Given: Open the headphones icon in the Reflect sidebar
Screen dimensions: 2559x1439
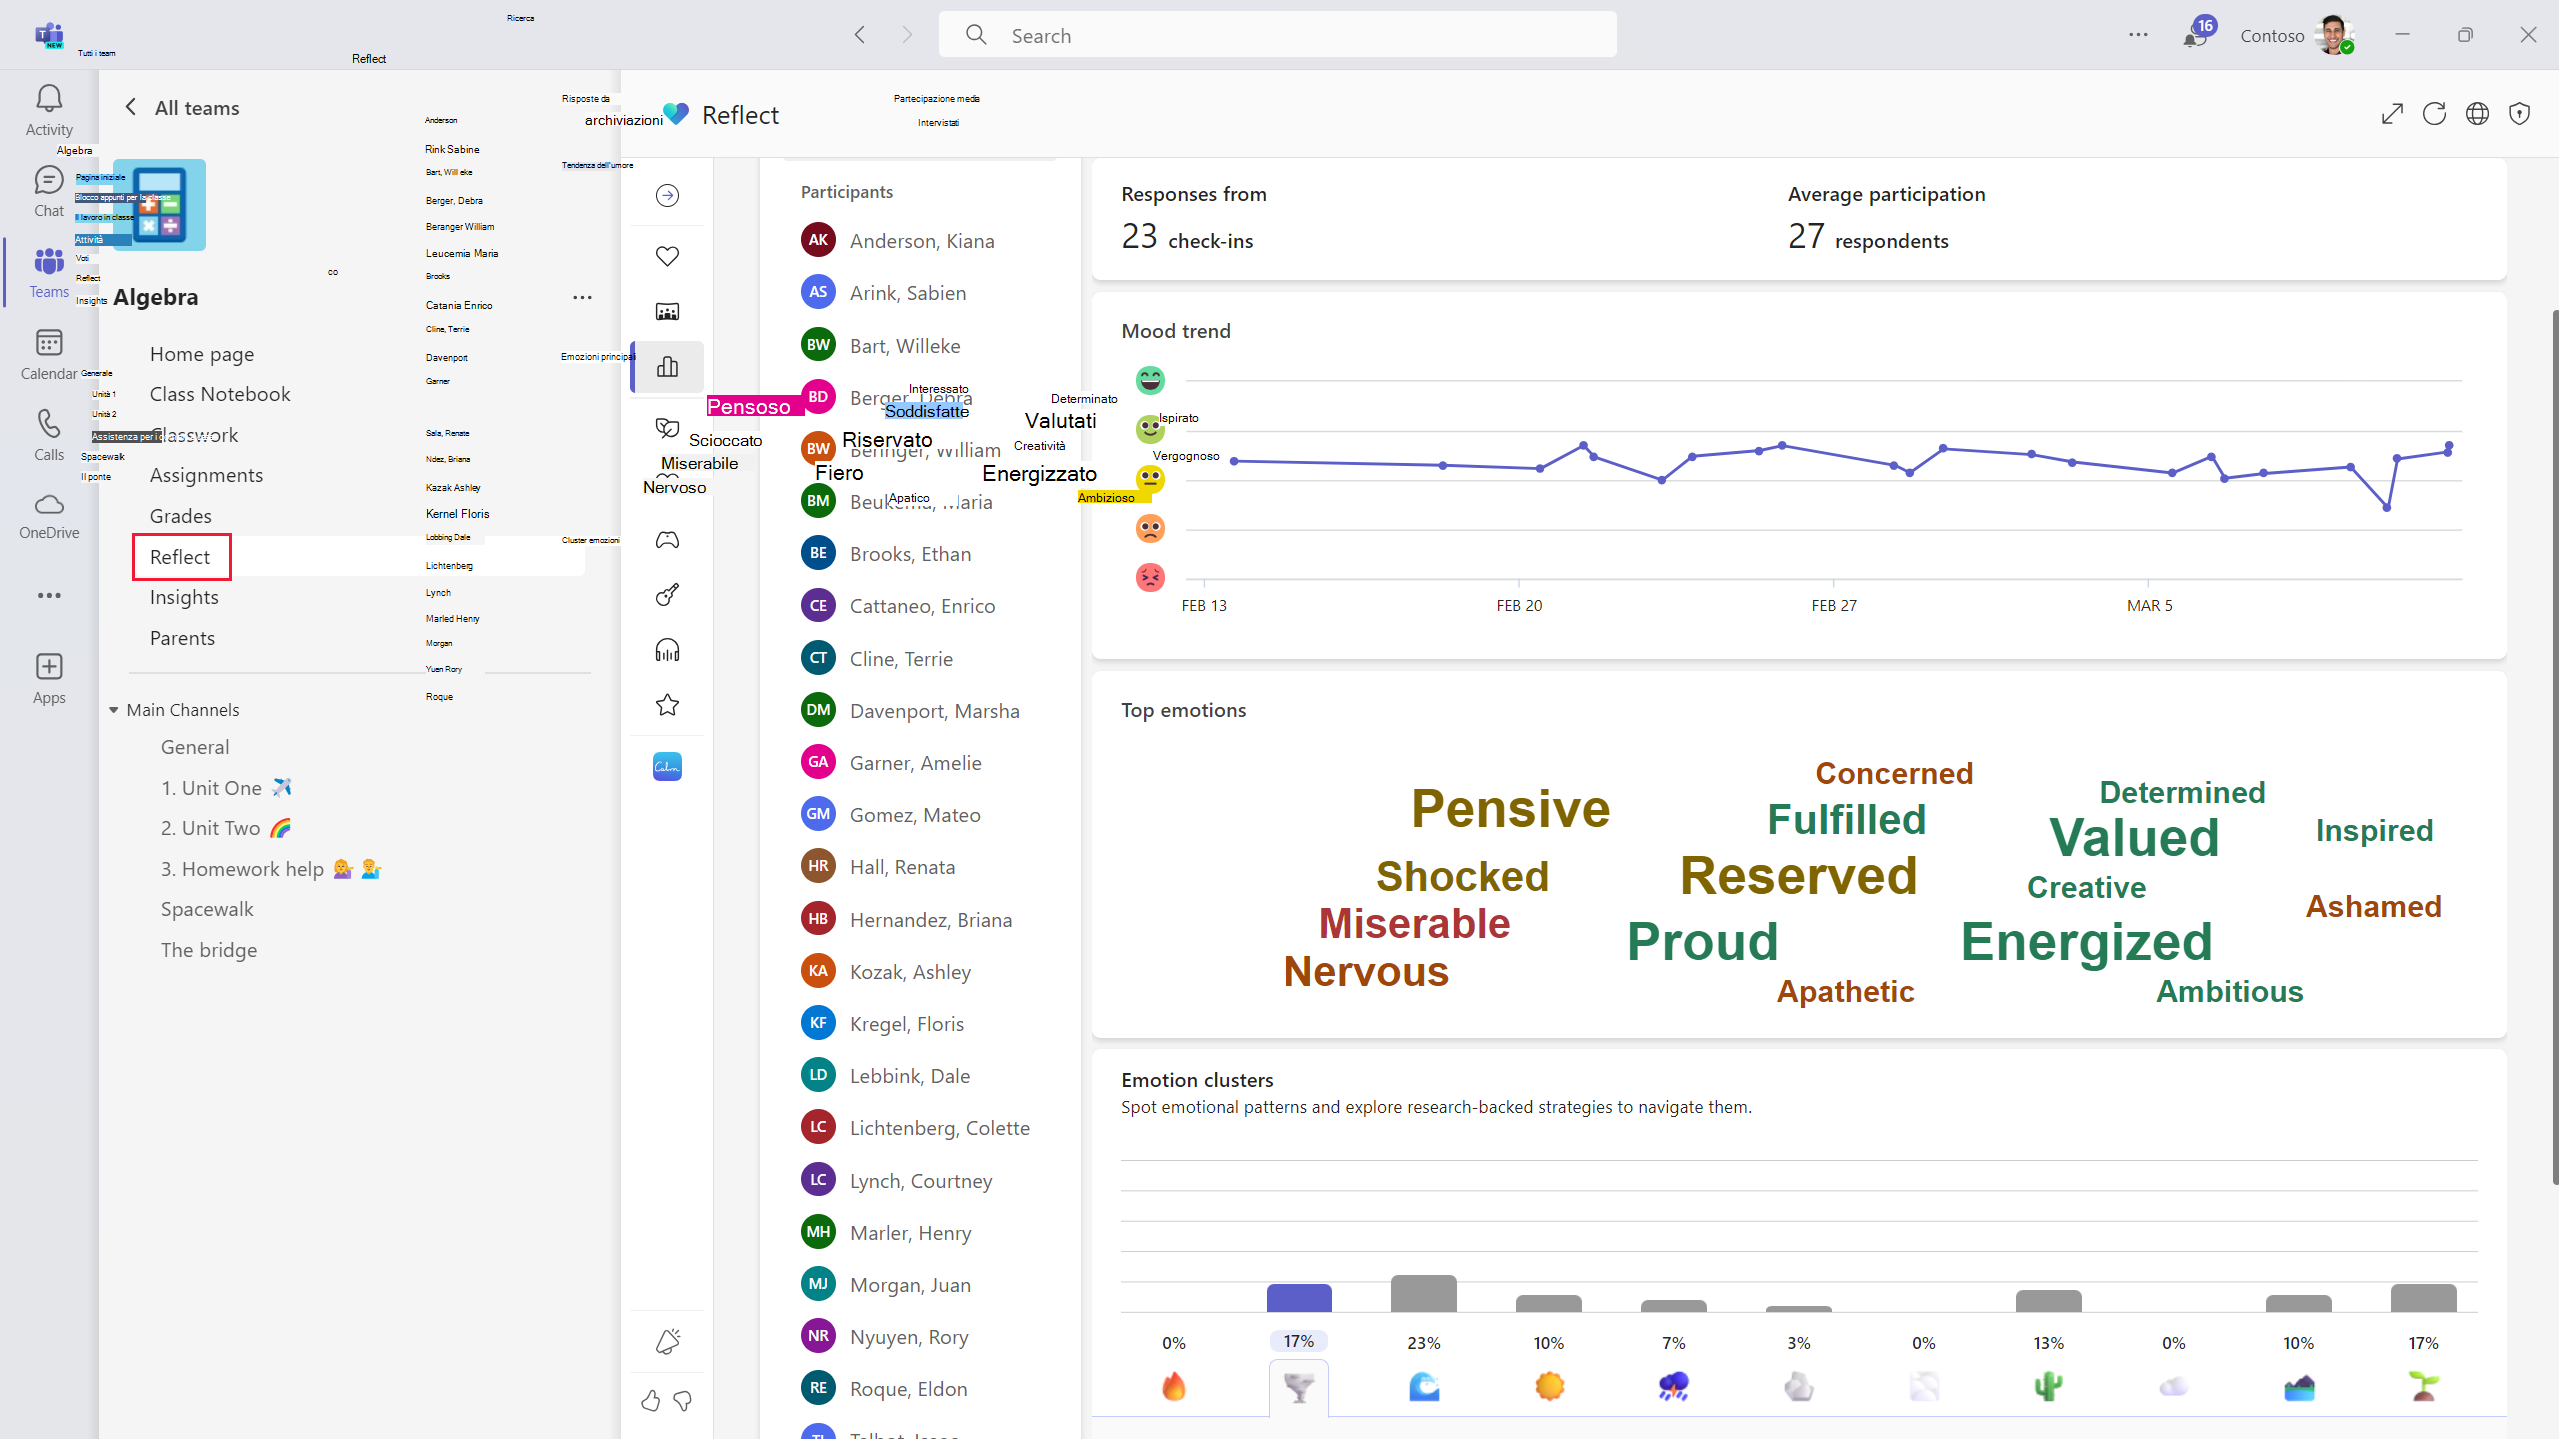Looking at the screenshot, I should pyautogui.click(x=667, y=651).
